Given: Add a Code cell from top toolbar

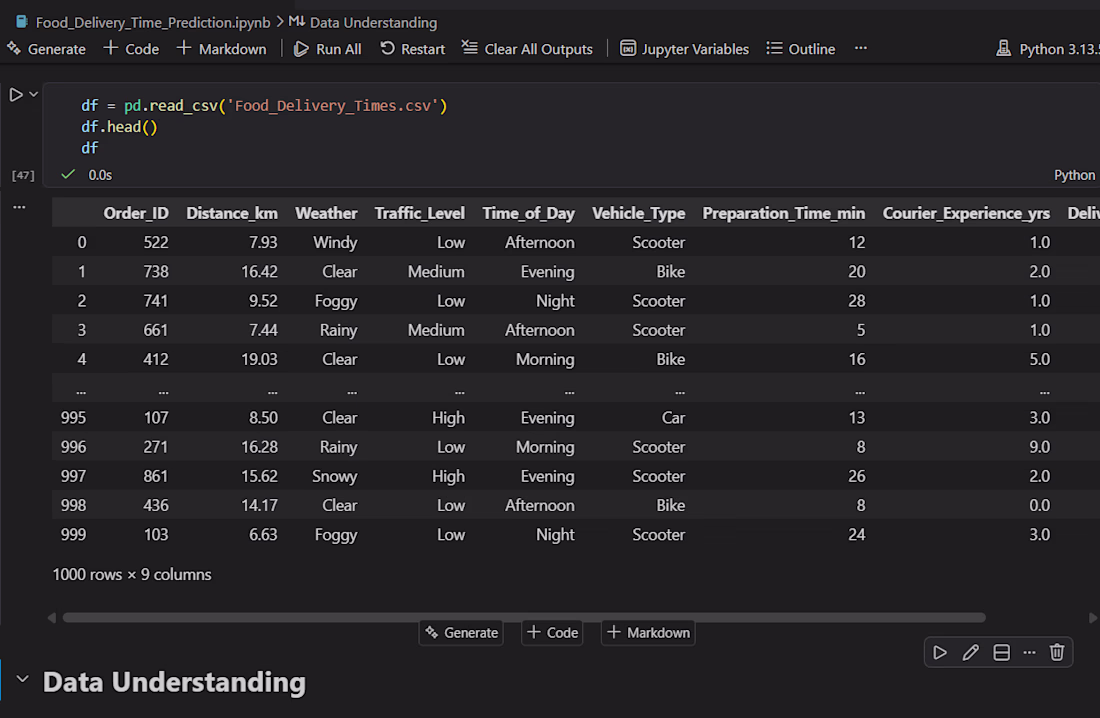Looking at the screenshot, I should point(131,49).
